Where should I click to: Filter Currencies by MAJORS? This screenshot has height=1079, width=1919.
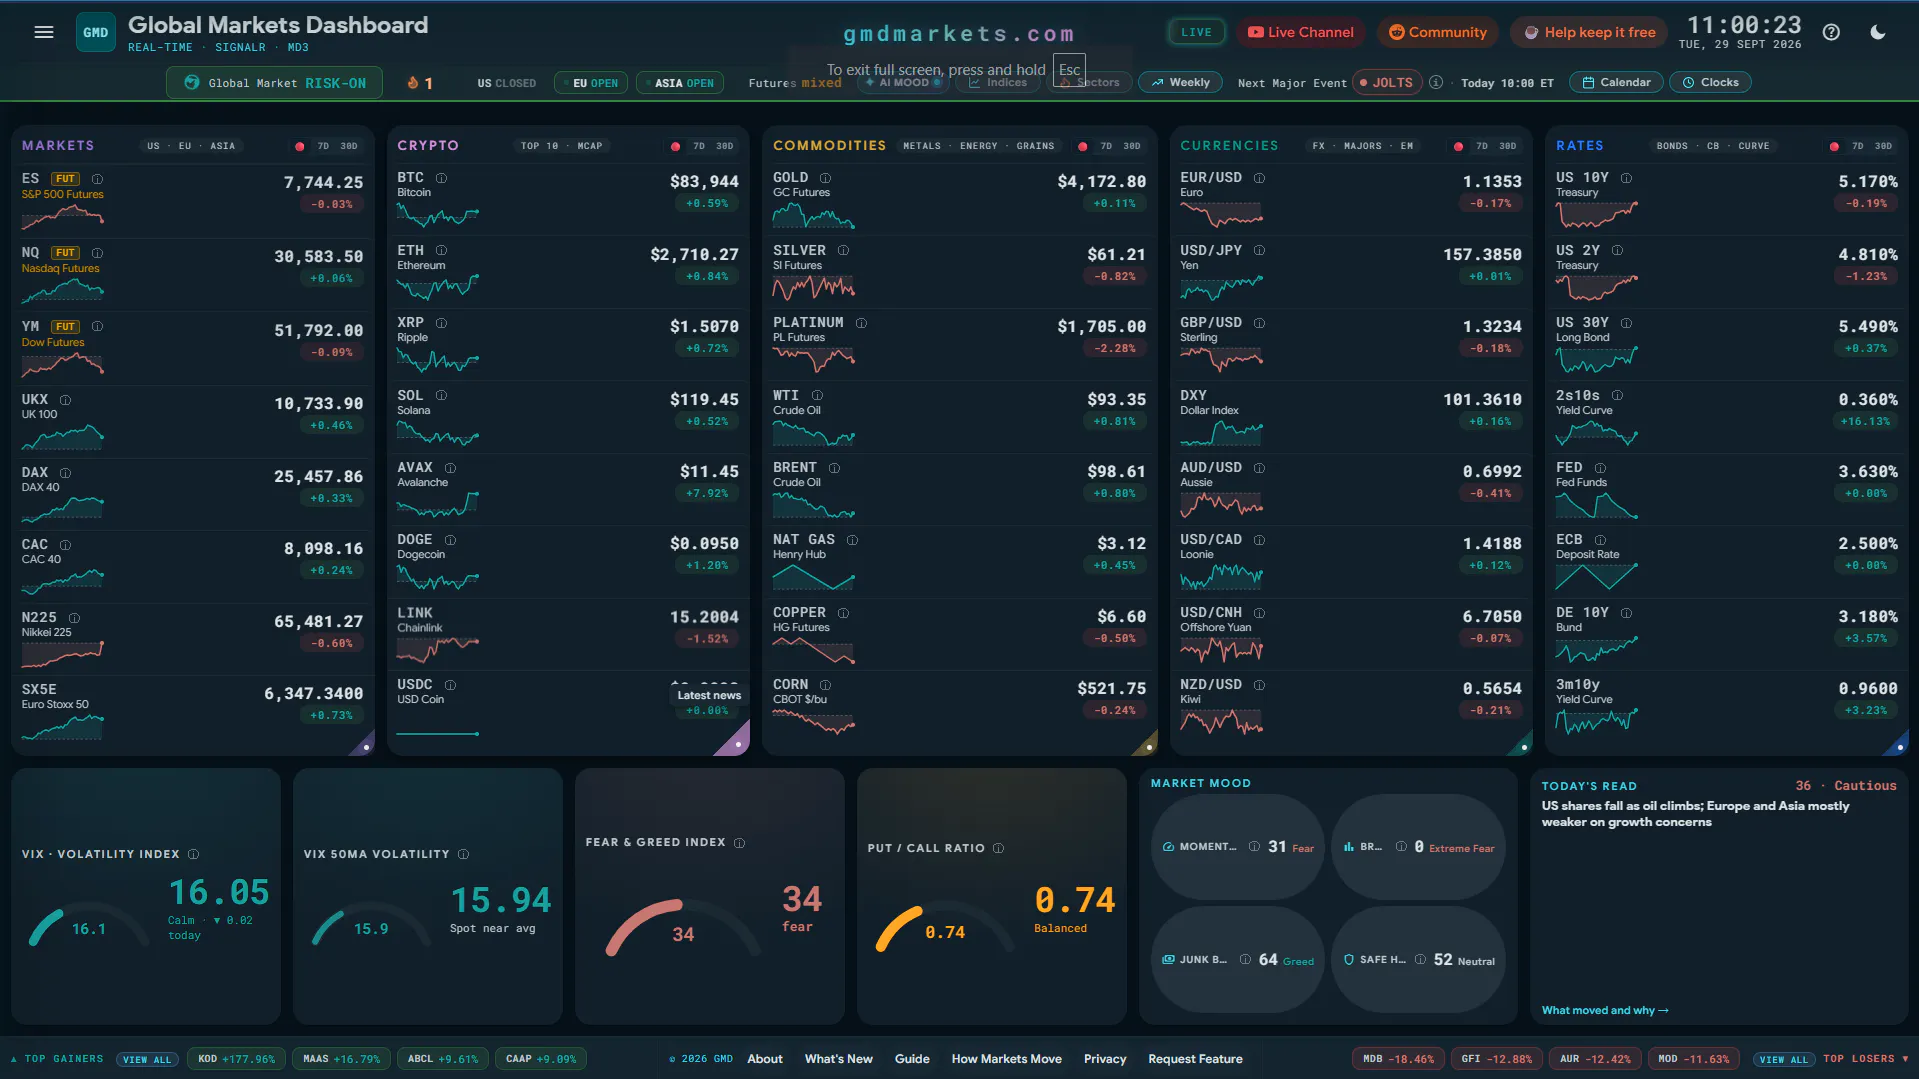pyautogui.click(x=1362, y=146)
